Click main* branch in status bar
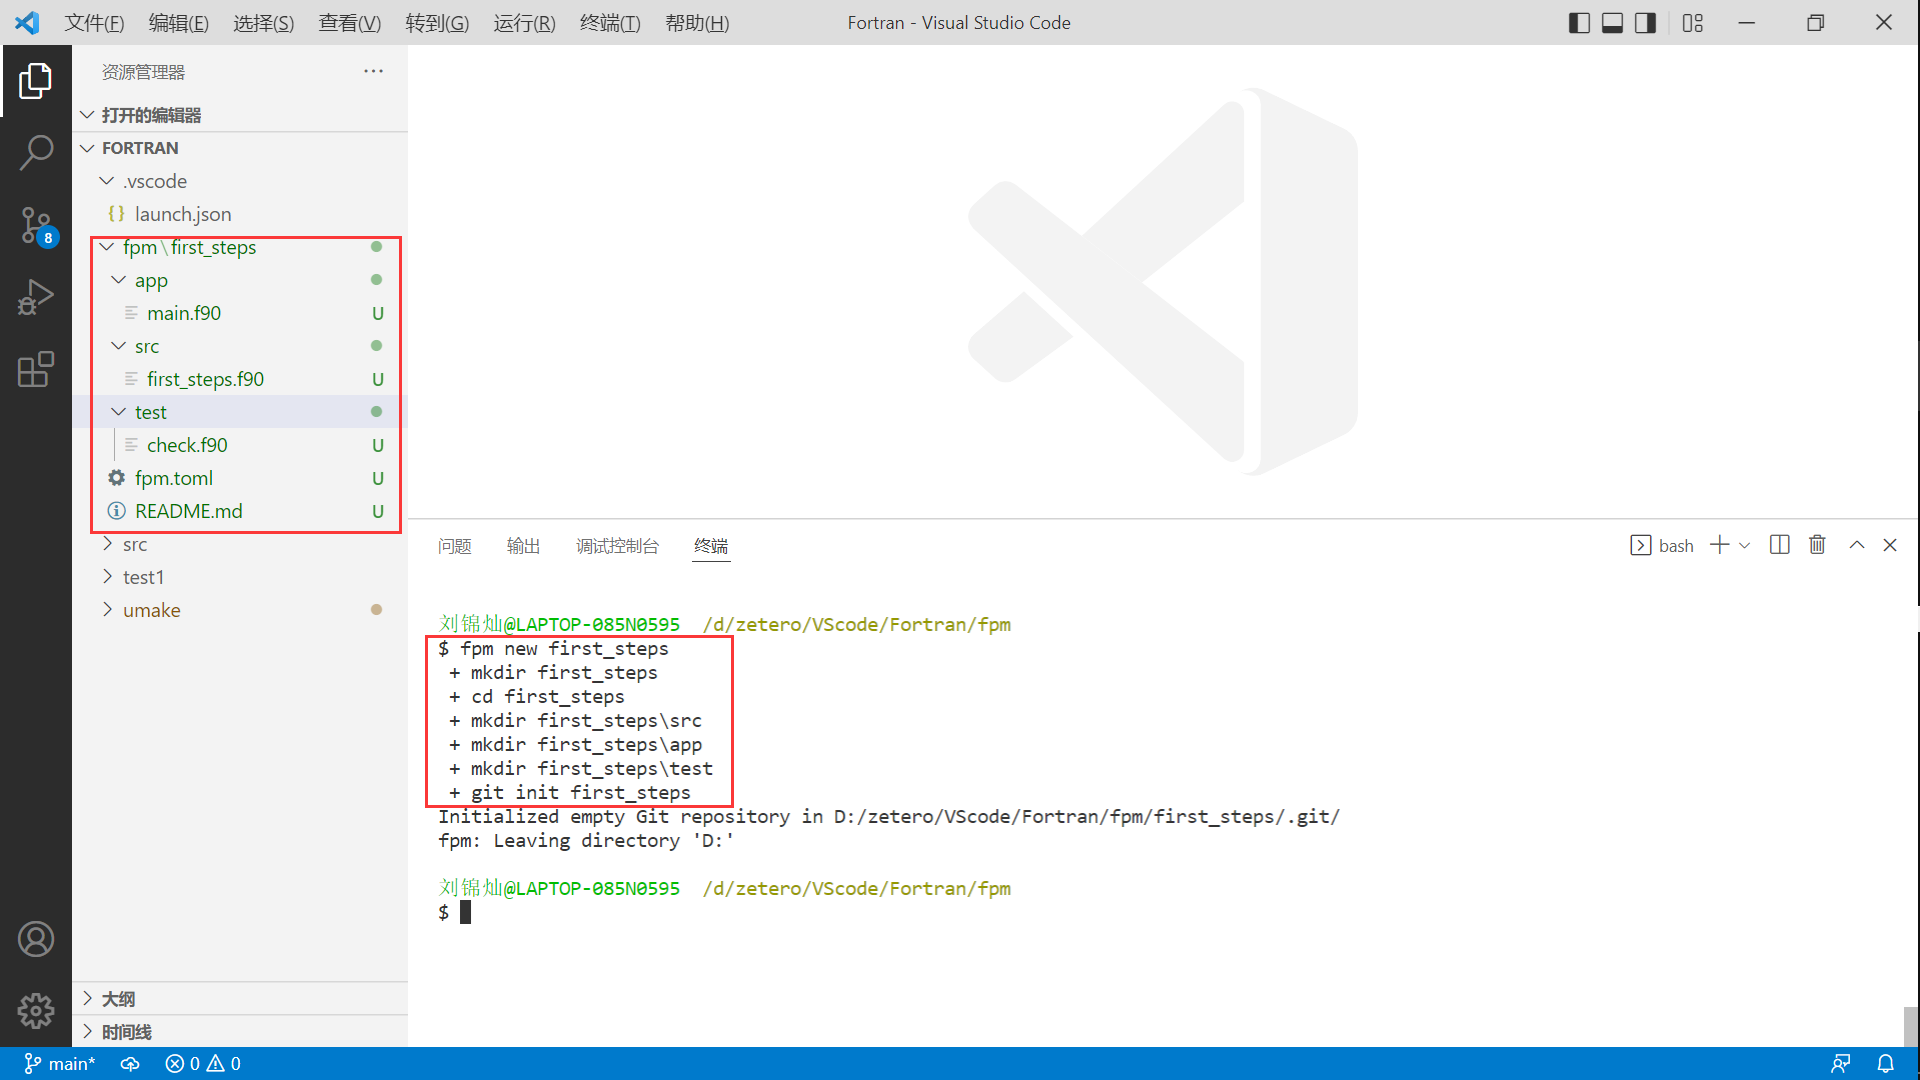 (60, 1064)
